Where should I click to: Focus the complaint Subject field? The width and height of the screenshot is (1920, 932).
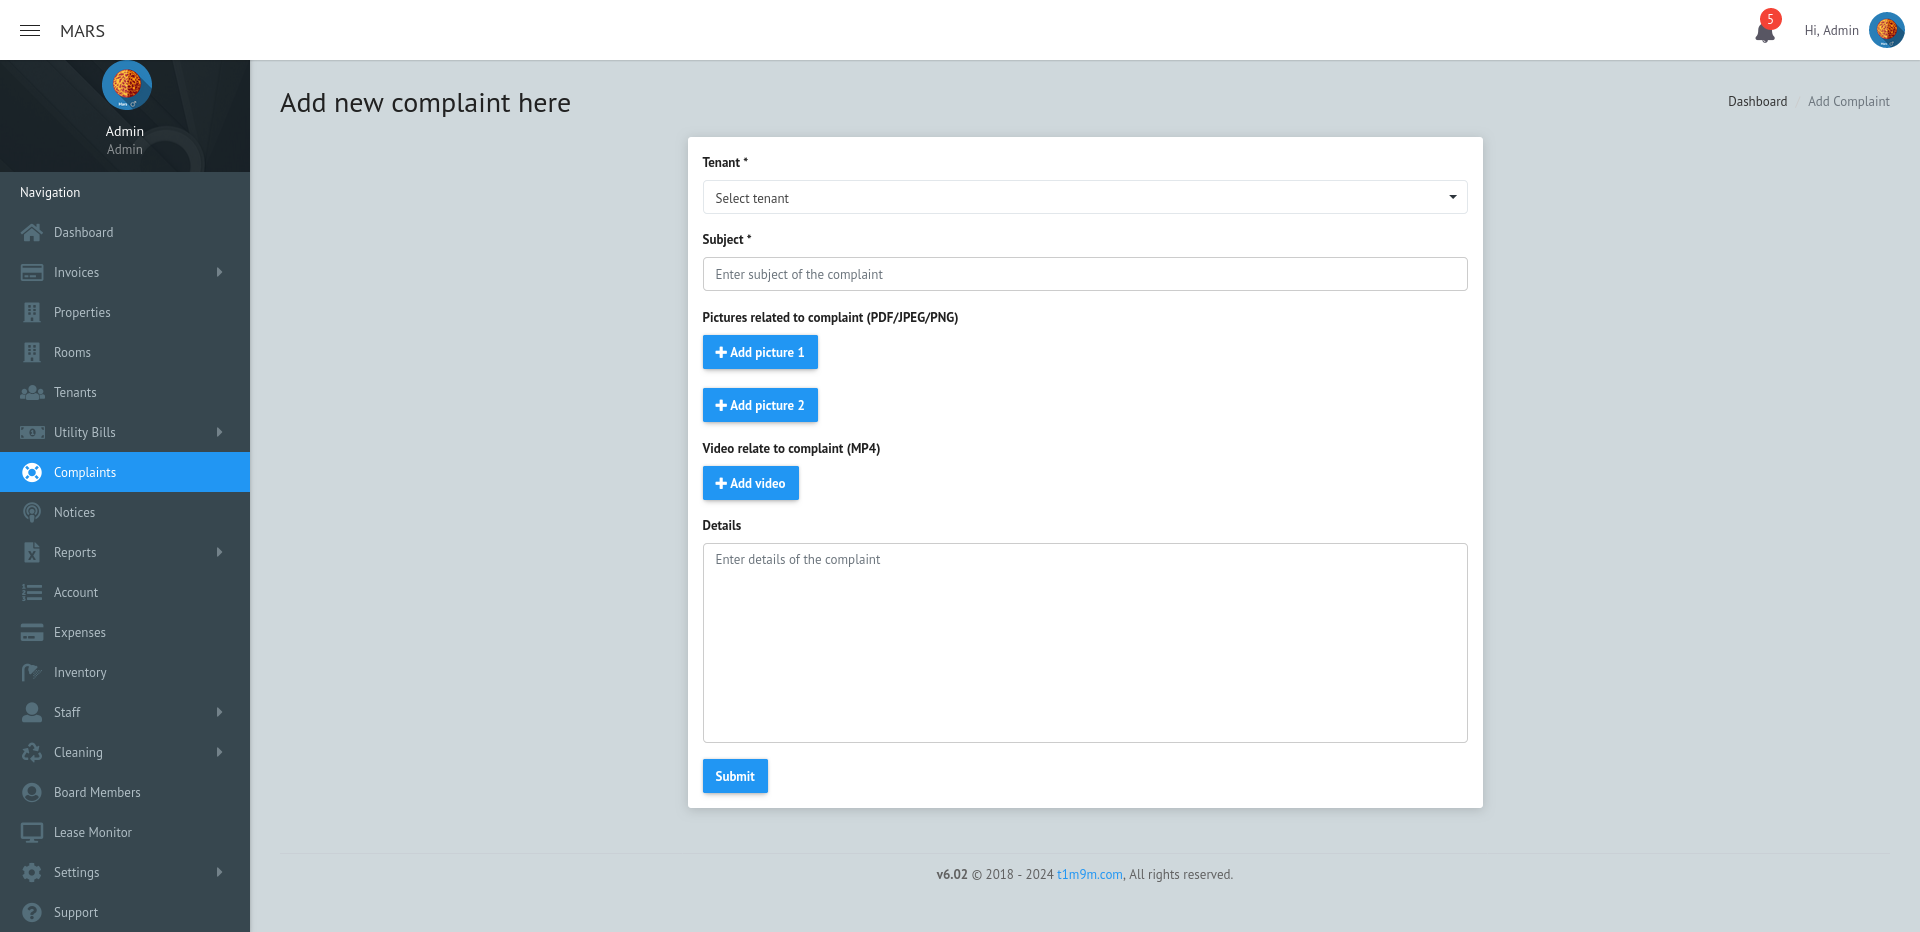(1085, 274)
